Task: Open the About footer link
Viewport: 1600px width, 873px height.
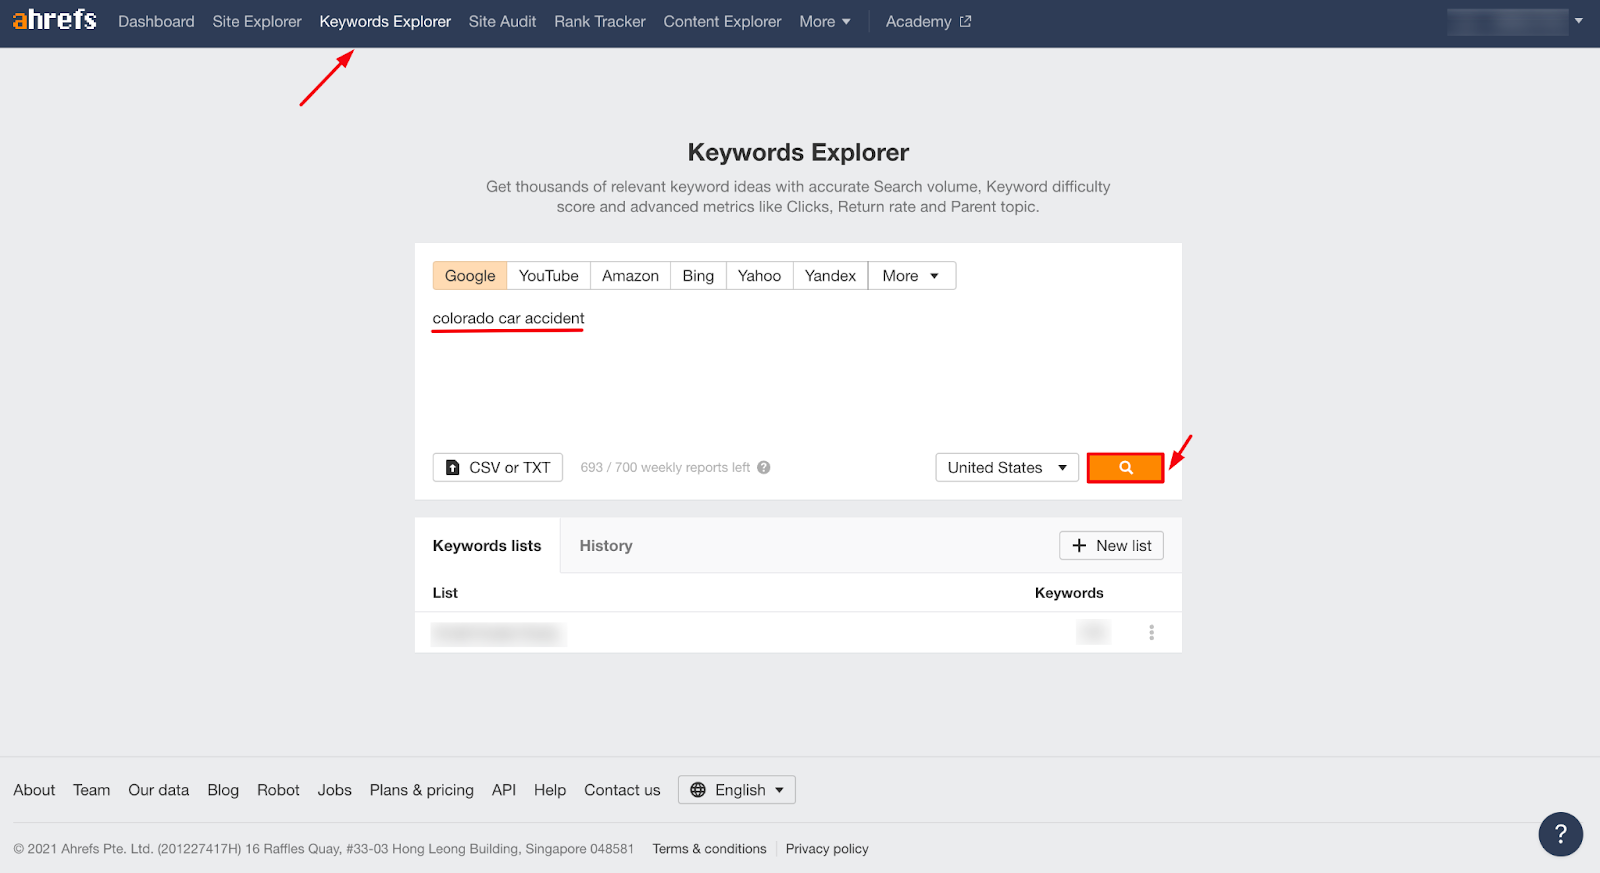Action: point(34,790)
